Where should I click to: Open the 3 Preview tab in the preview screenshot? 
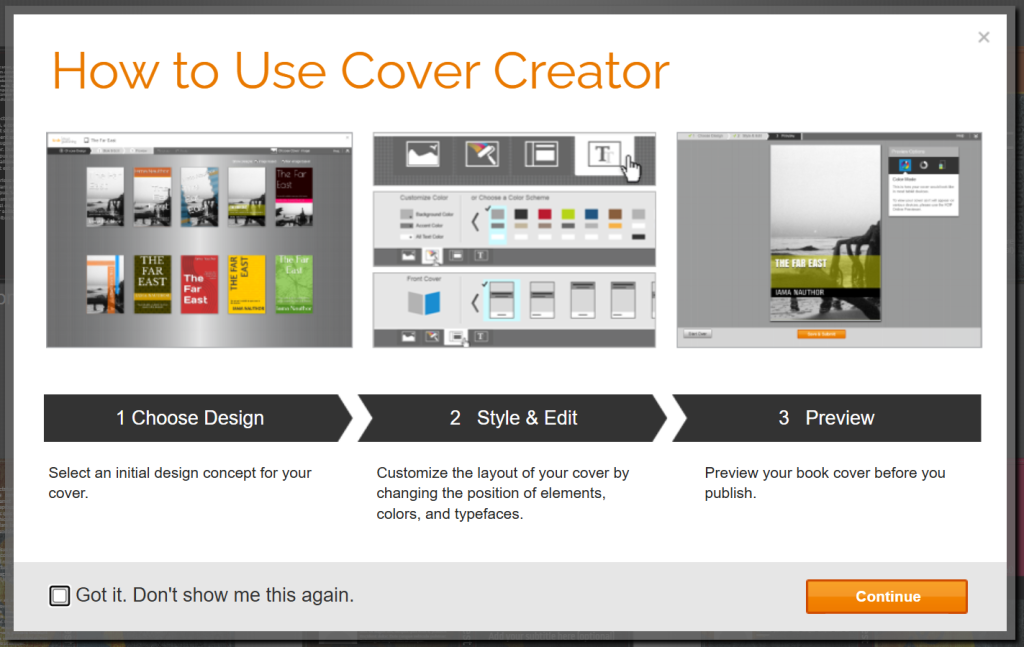tap(785, 136)
